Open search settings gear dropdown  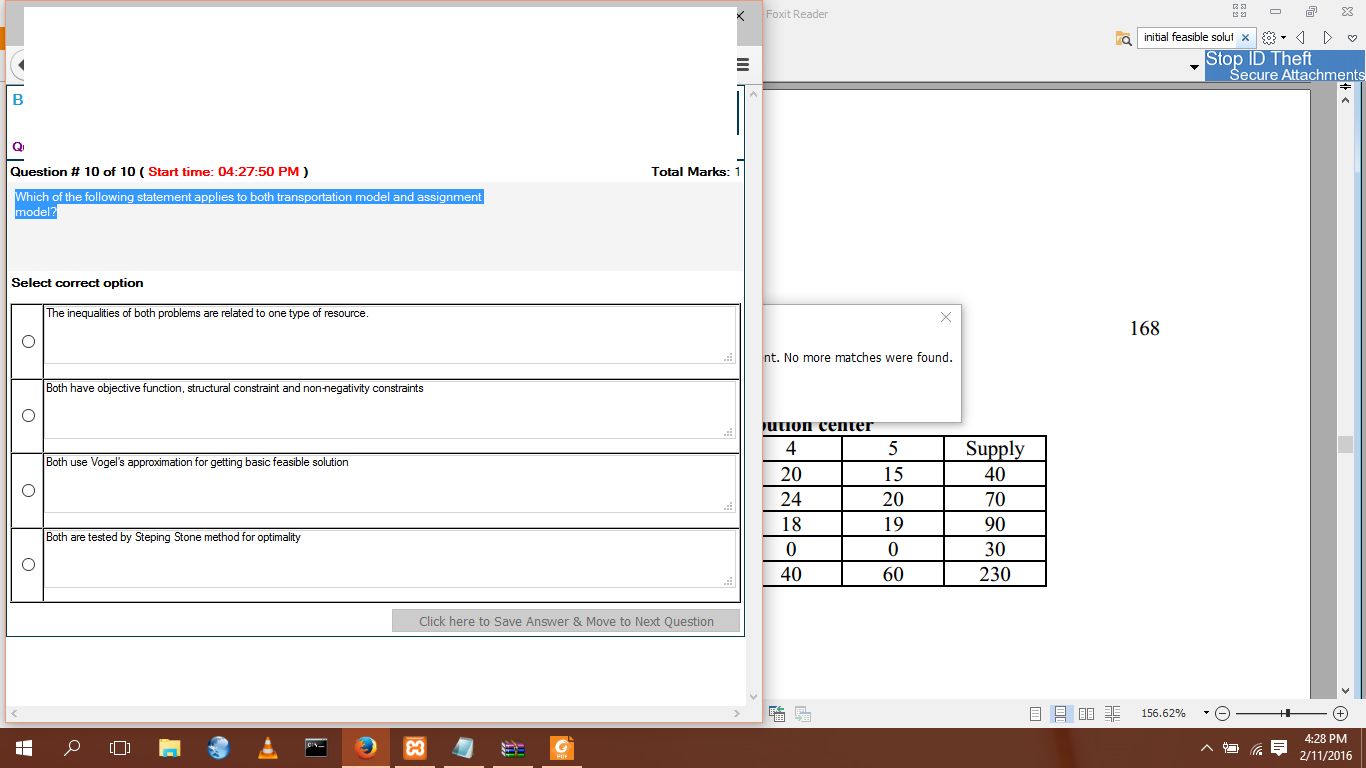tap(1270, 38)
